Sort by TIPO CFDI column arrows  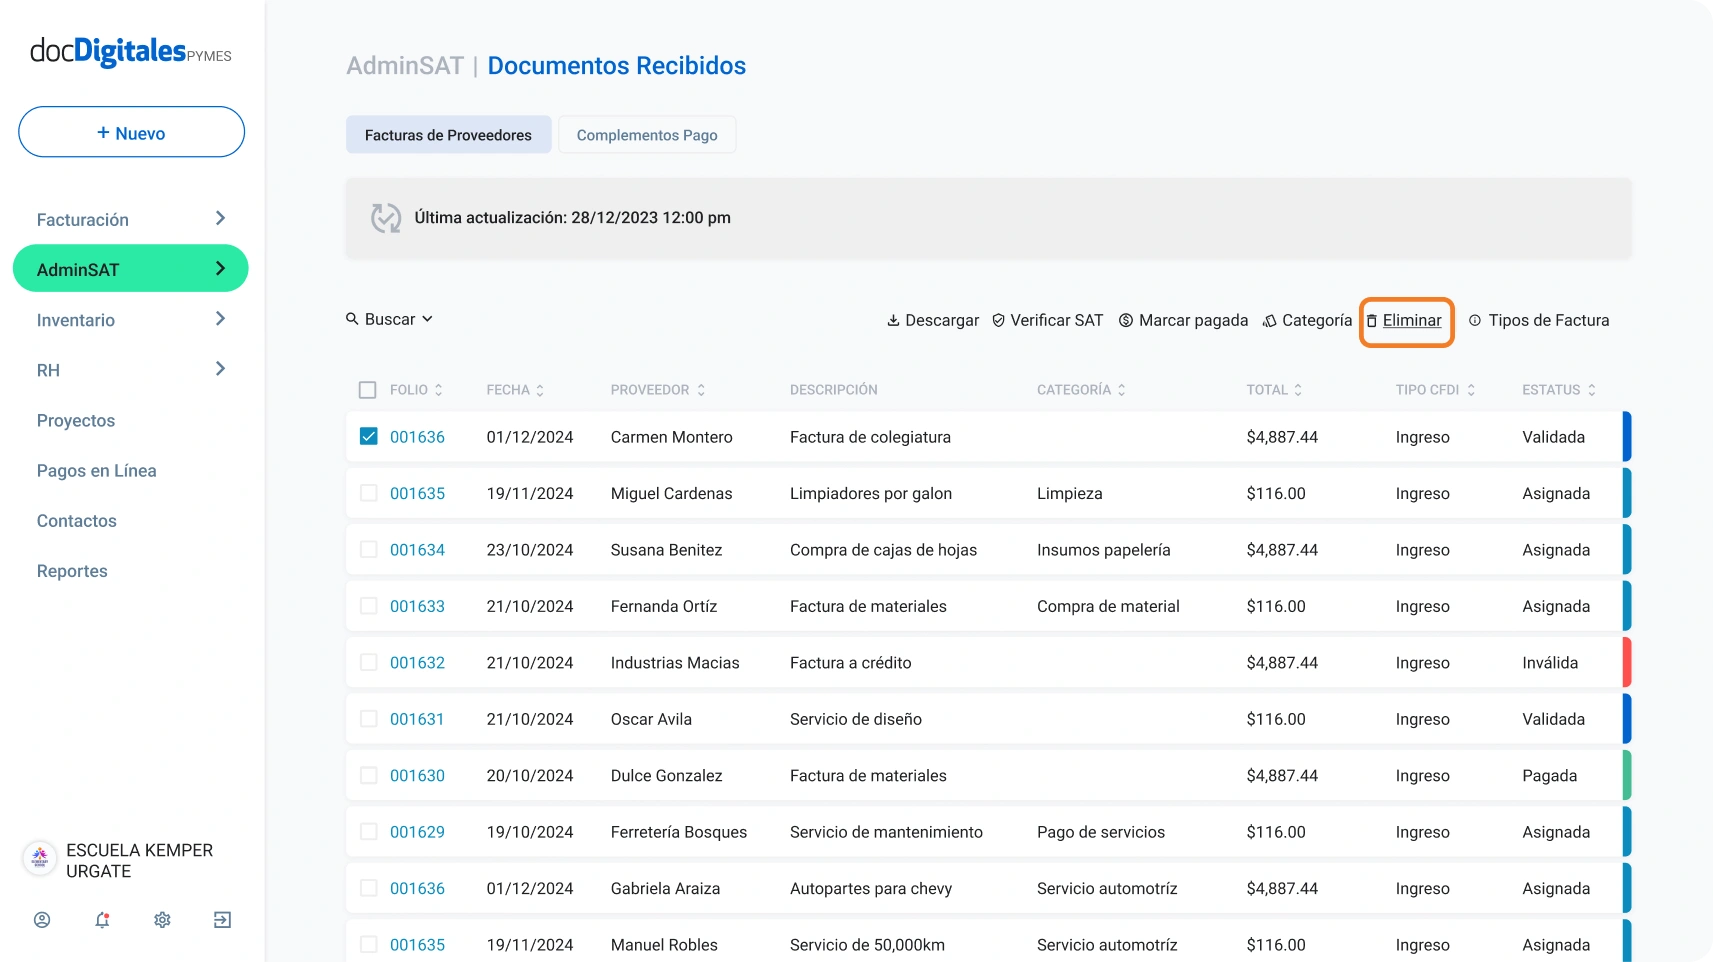(1471, 390)
